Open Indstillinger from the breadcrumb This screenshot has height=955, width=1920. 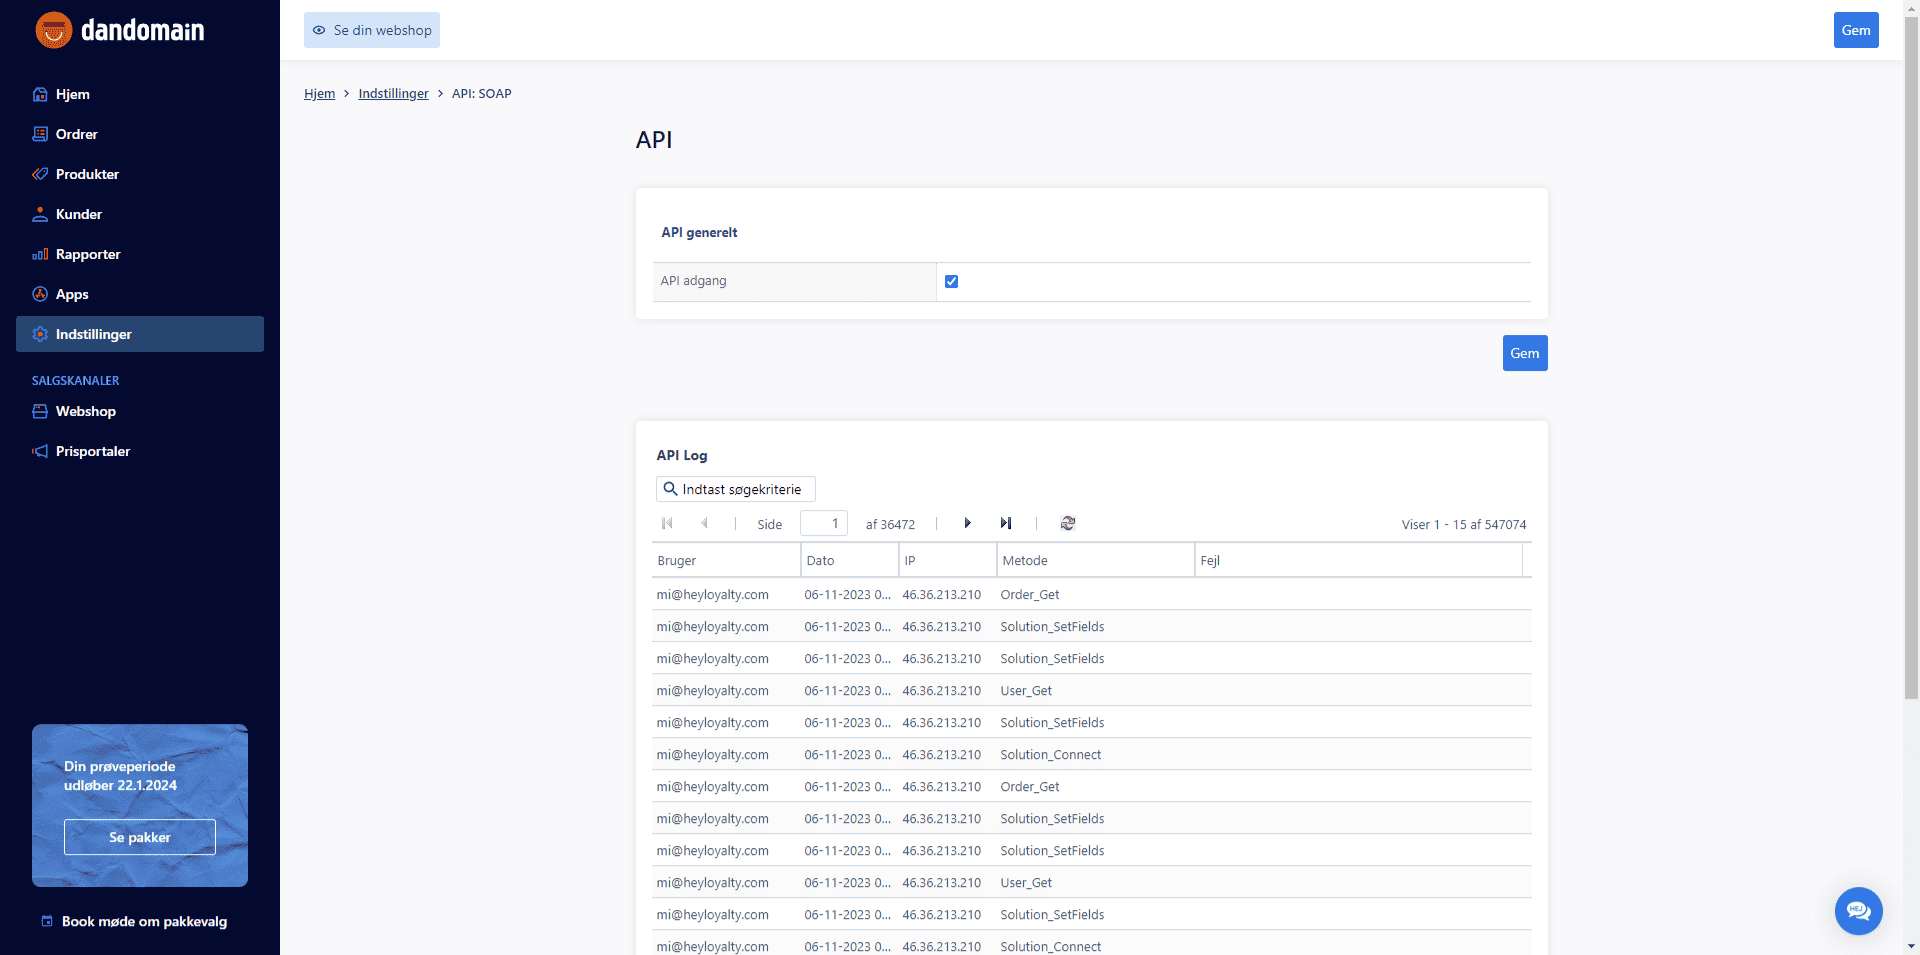pos(393,93)
